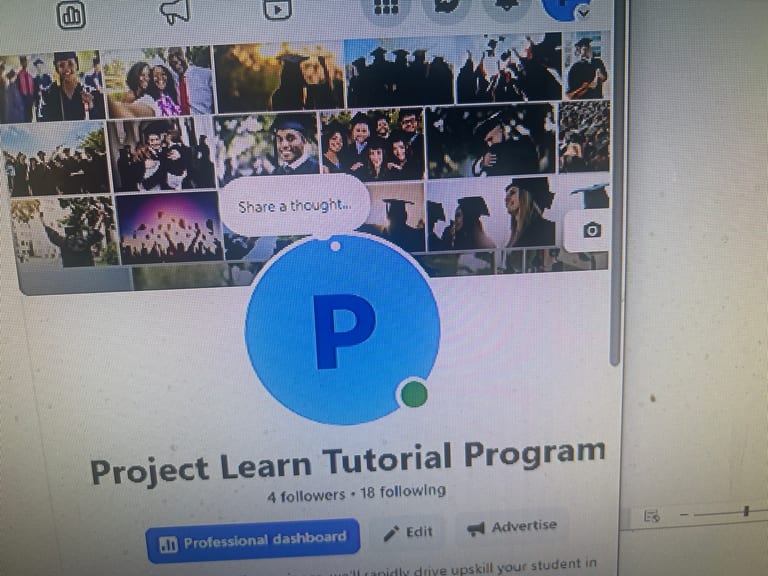Screen dimensions: 768x576
Task: Open the '18 following' link
Action: [x=403, y=491]
